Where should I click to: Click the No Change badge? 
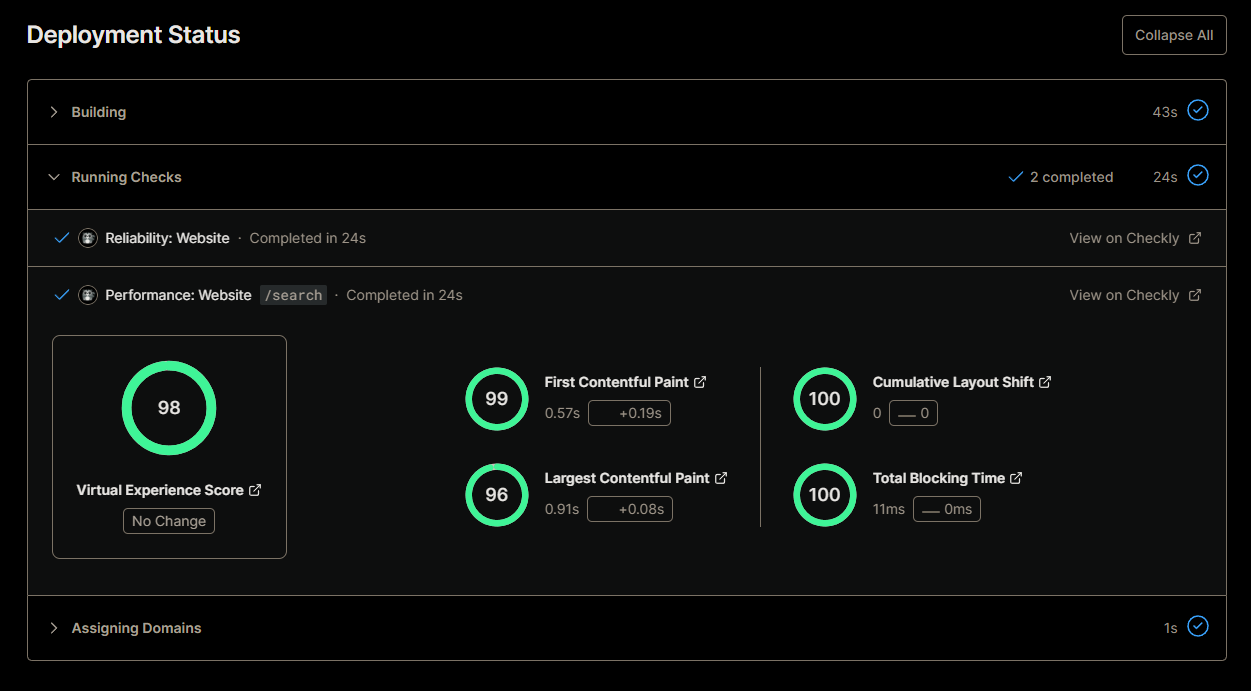click(169, 521)
